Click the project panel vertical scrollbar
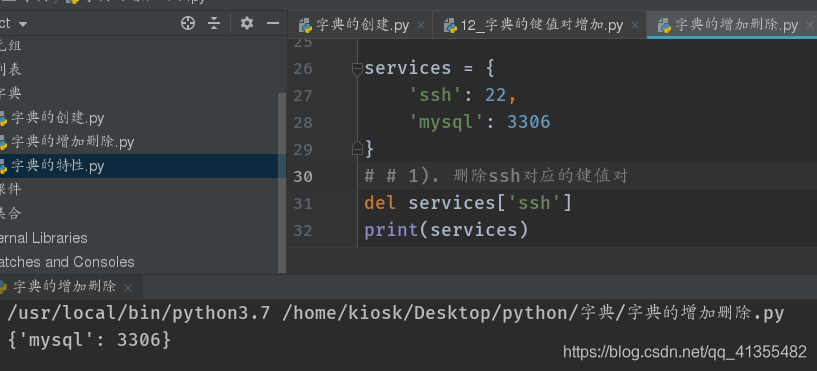This screenshot has width=817, height=371. tap(282, 182)
